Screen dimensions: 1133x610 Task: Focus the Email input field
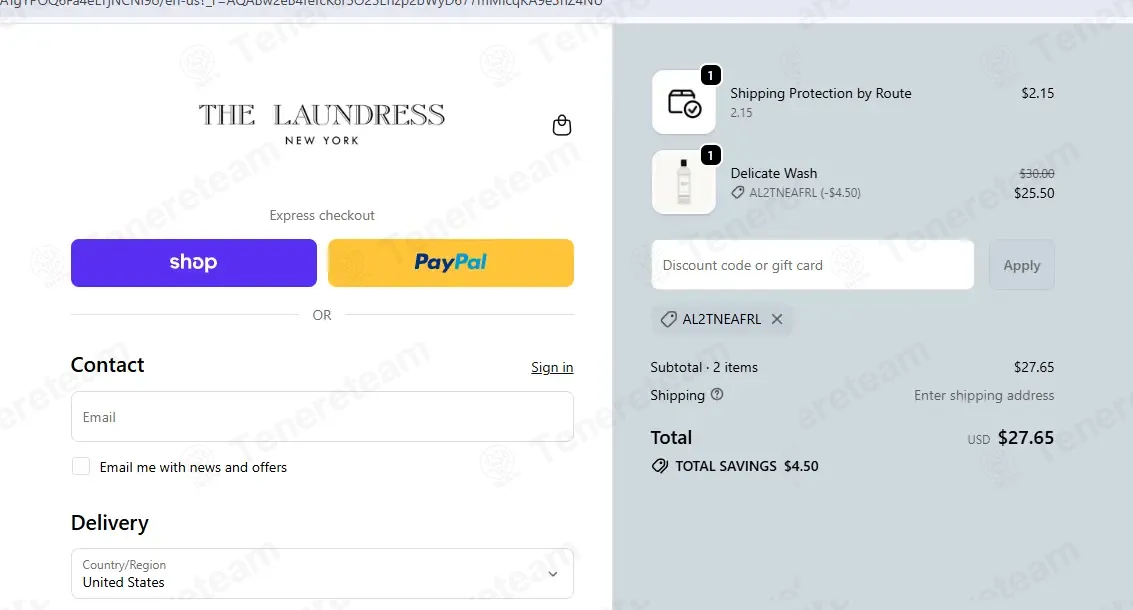[322, 416]
